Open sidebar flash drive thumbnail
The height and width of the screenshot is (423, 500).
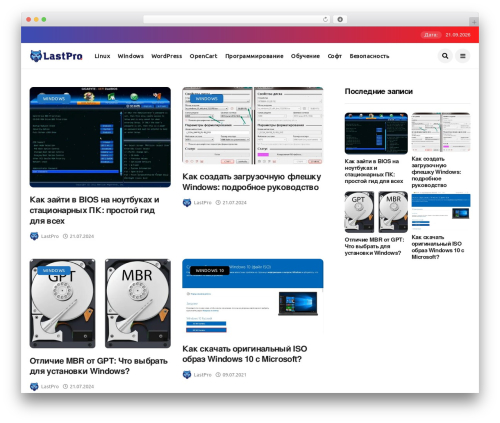441,132
